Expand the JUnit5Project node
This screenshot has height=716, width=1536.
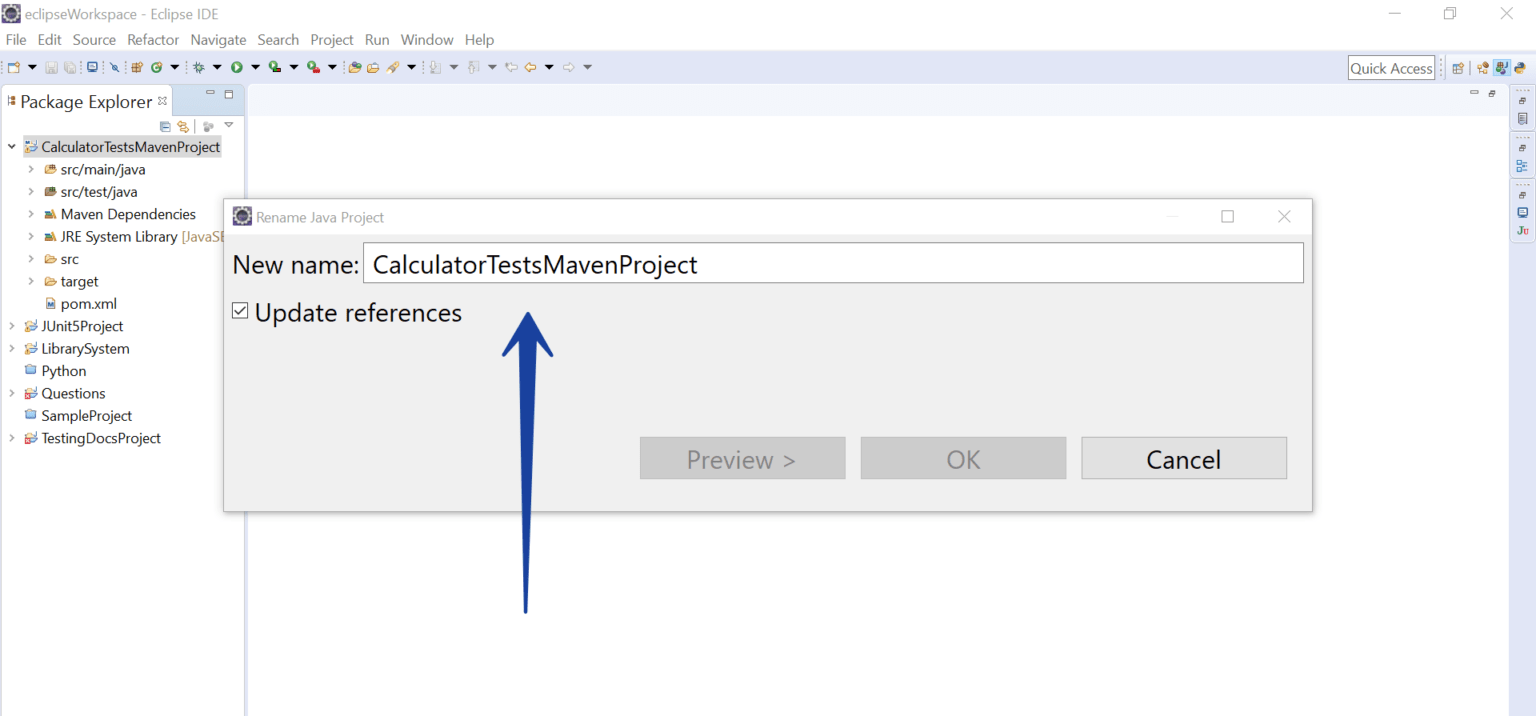coord(12,325)
